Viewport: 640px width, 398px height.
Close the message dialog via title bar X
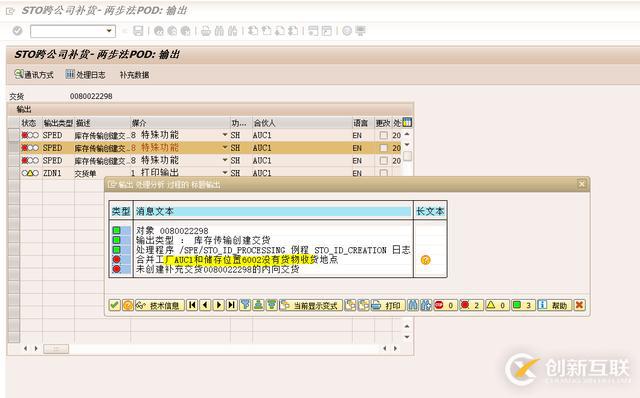pyautogui.click(x=582, y=184)
